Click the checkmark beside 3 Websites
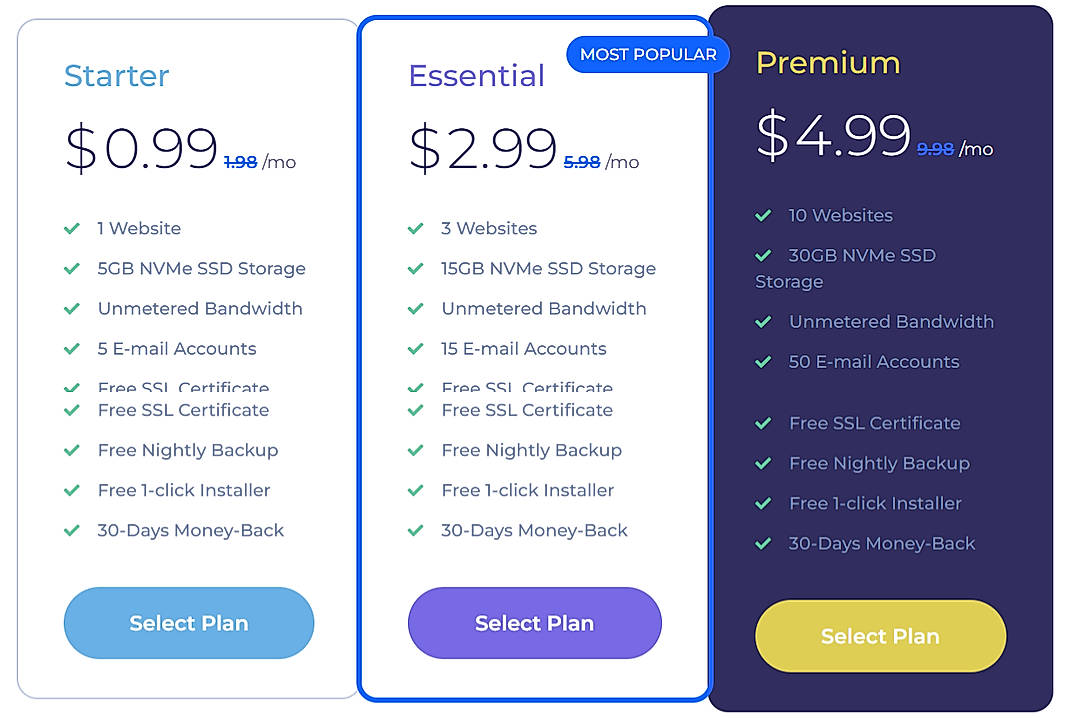 click(418, 228)
